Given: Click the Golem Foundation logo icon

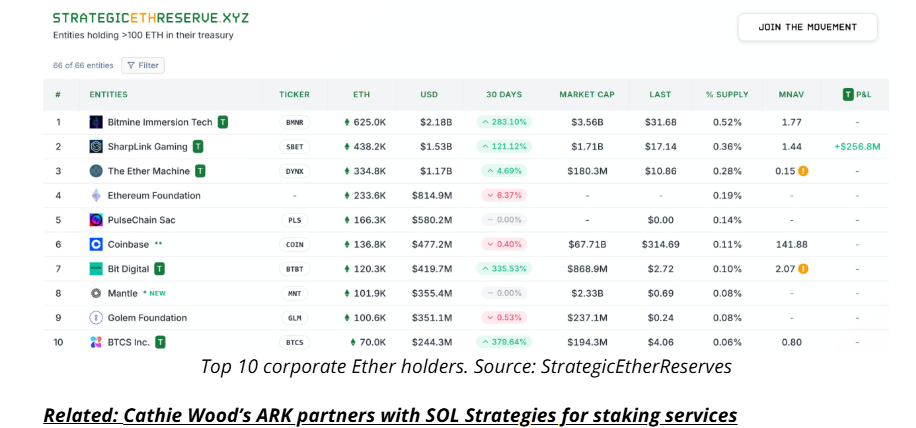Looking at the screenshot, I should pos(96,318).
